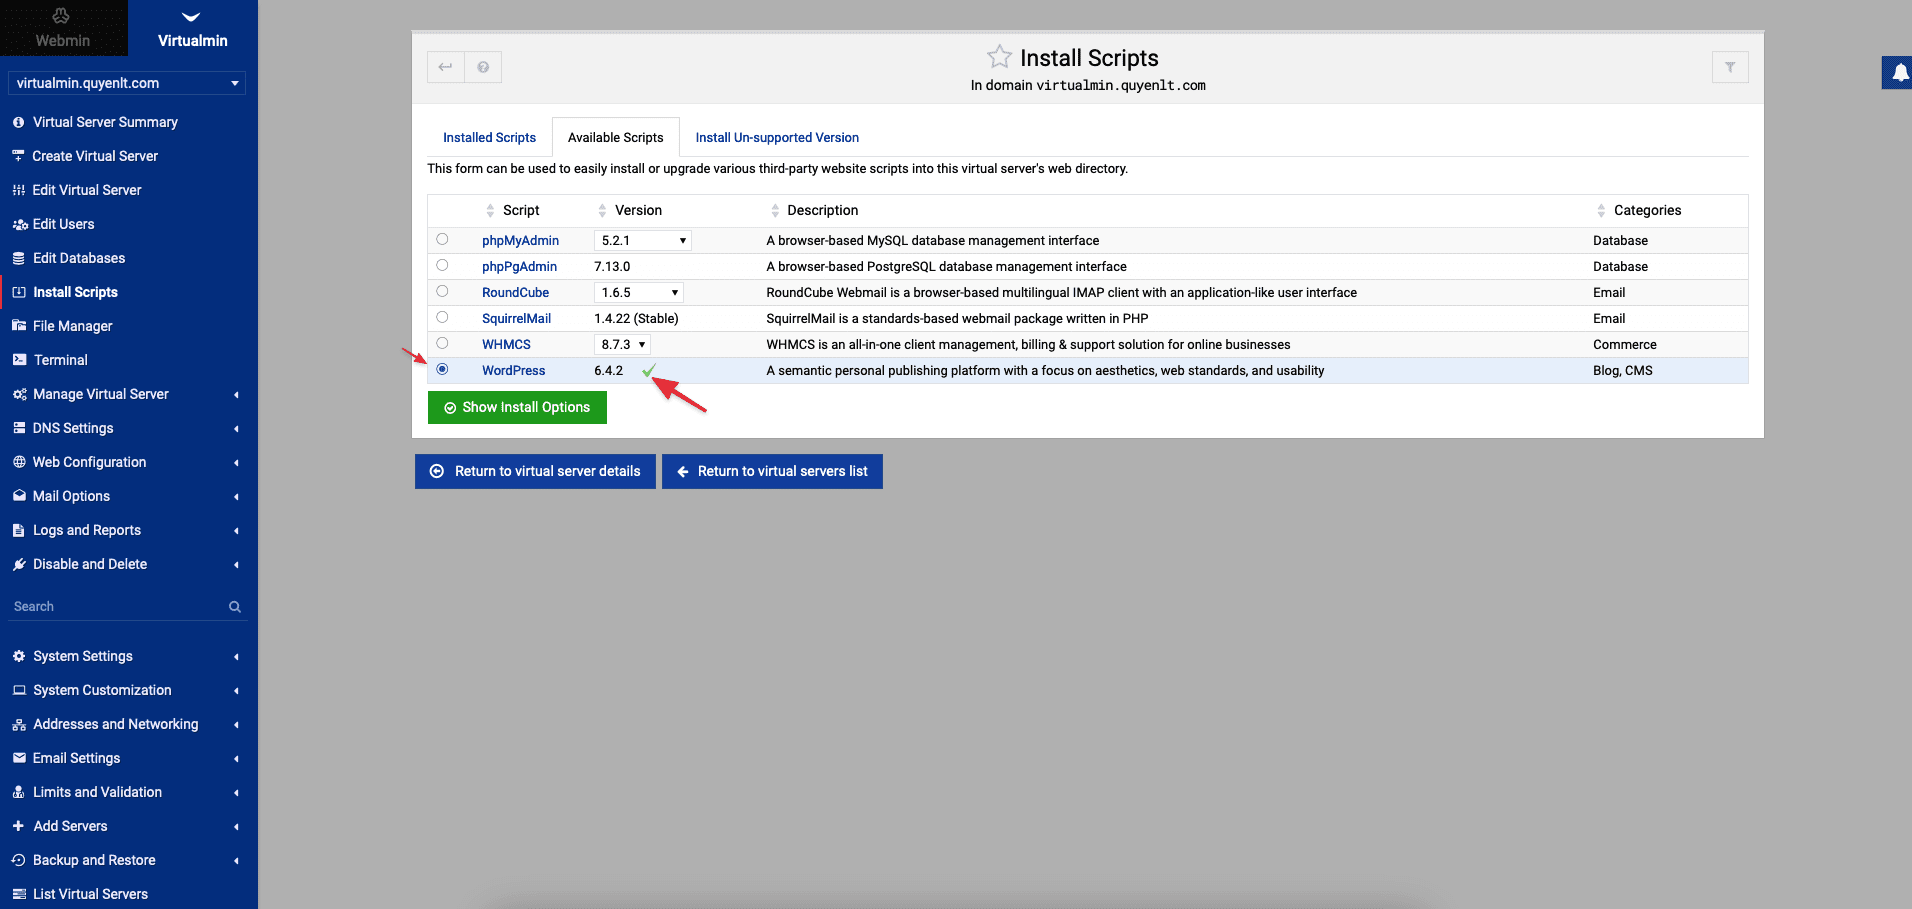Image resolution: width=1912 pixels, height=909 pixels.
Task: Switch to the Installed Scripts tab
Action: 489,137
